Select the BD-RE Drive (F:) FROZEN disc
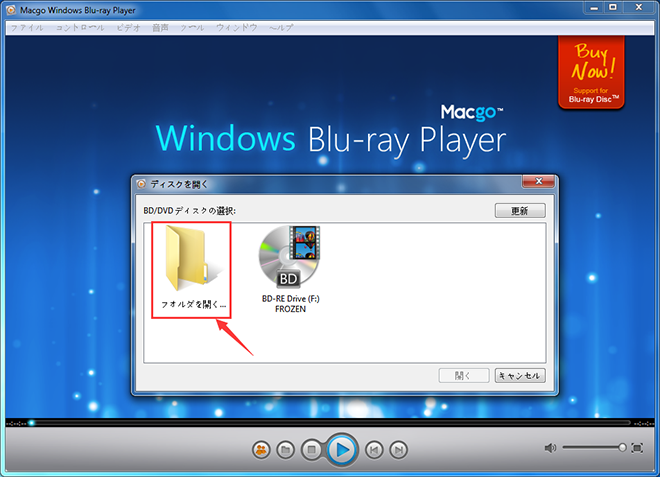The width and height of the screenshot is (660, 477). pyautogui.click(x=289, y=268)
